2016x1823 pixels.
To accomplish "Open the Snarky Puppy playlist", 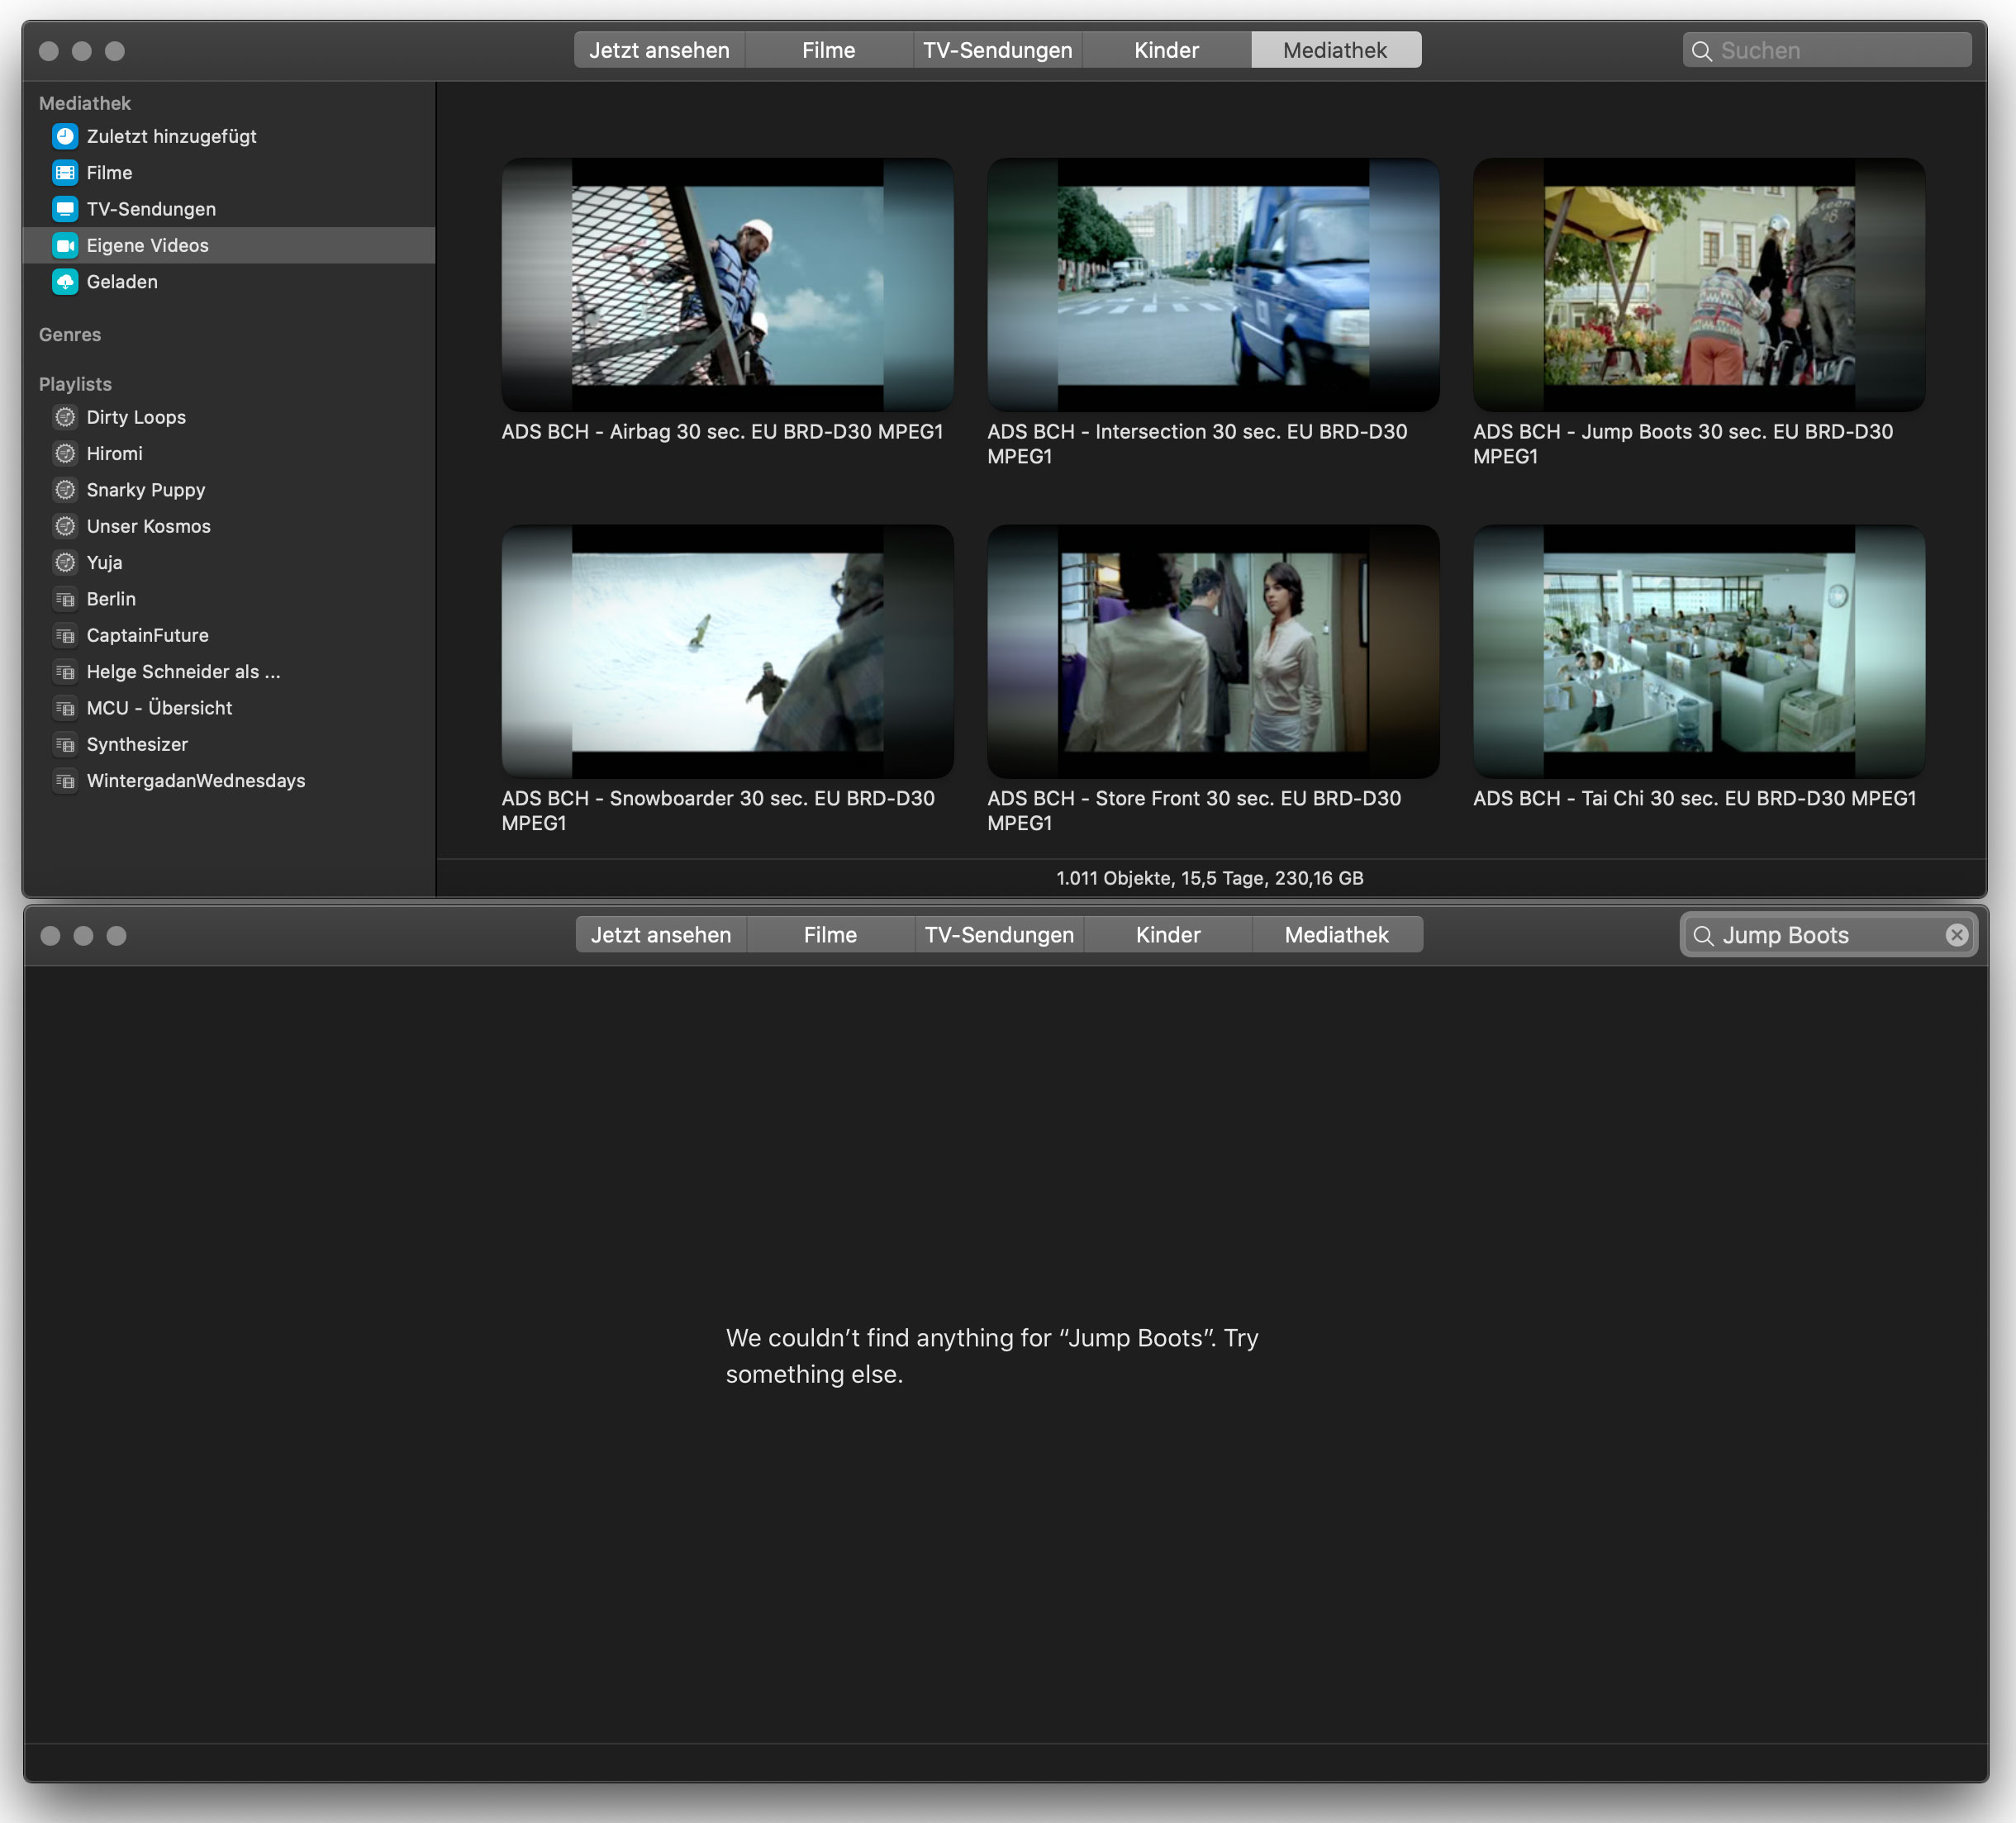I will [x=146, y=490].
